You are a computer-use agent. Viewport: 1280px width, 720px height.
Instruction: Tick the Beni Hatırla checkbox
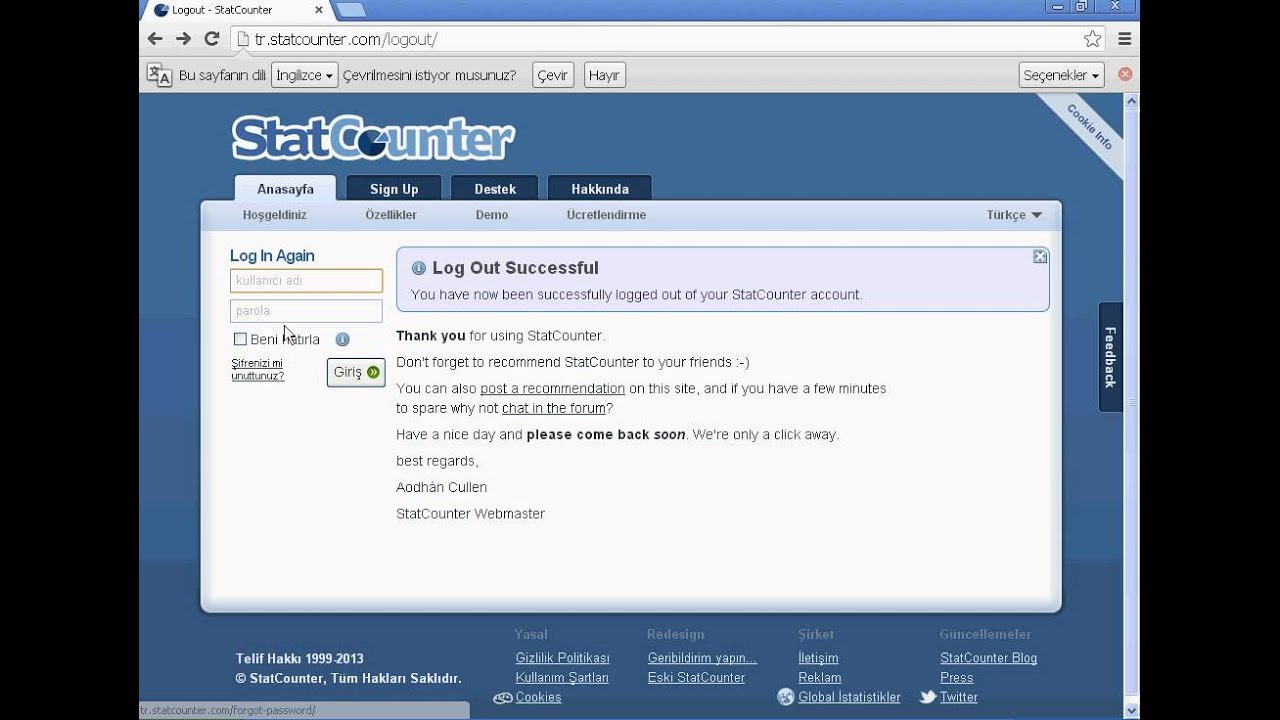tap(240, 339)
